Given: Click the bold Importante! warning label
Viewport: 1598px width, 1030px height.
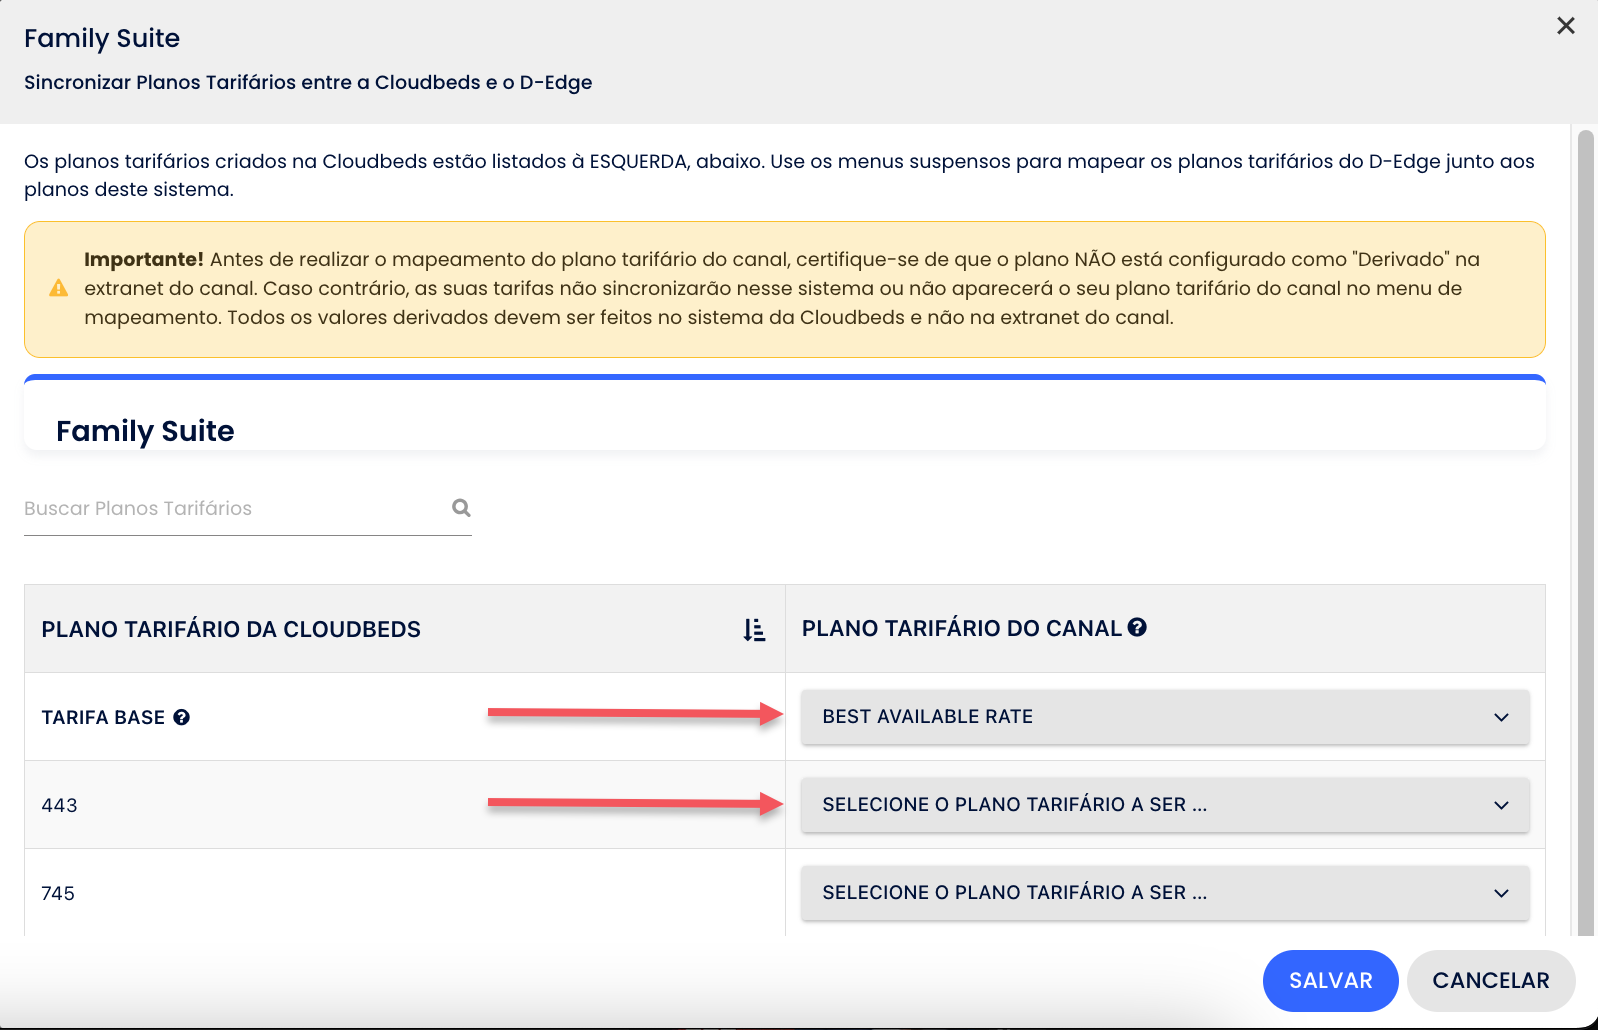Looking at the screenshot, I should (143, 260).
